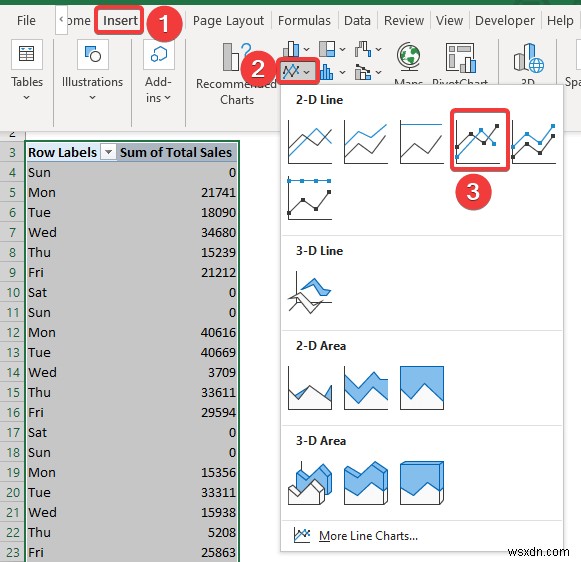
Task: Open the Help tab
Action: (x=560, y=20)
